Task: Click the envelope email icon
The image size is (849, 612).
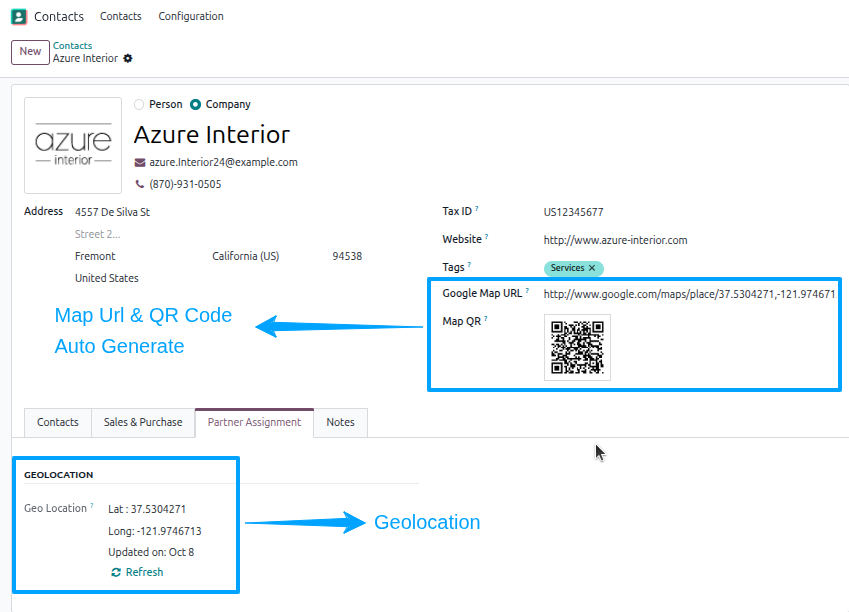Action: [140, 162]
